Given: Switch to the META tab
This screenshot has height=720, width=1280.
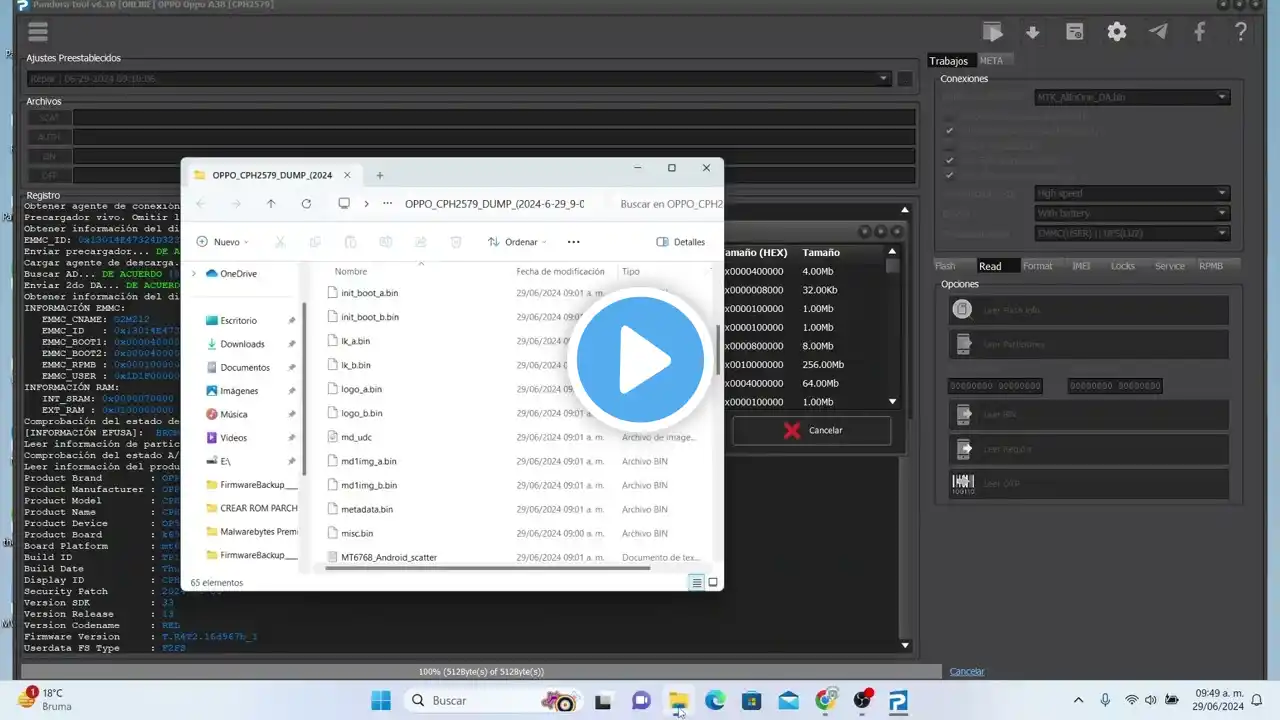Looking at the screenshot, I should pyautogui.click(x=991, y=61).
